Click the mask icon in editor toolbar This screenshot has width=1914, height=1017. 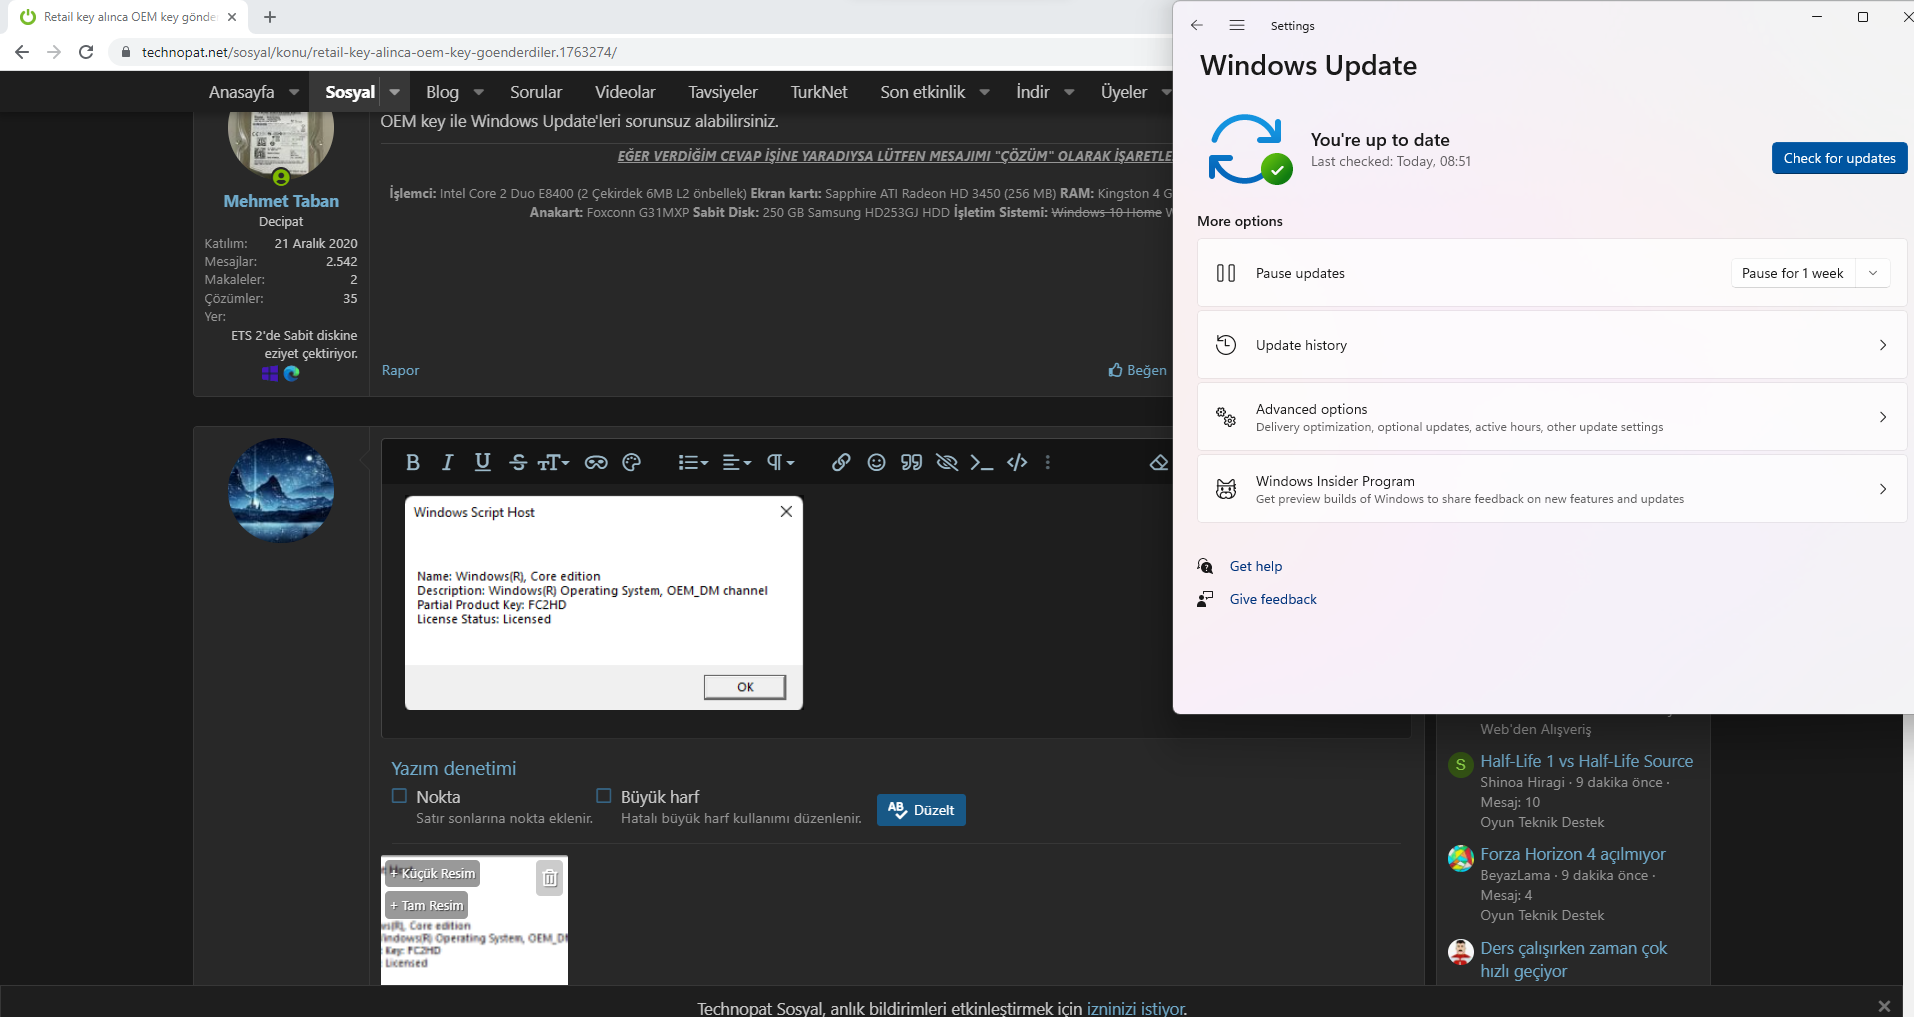coord(596,462)
